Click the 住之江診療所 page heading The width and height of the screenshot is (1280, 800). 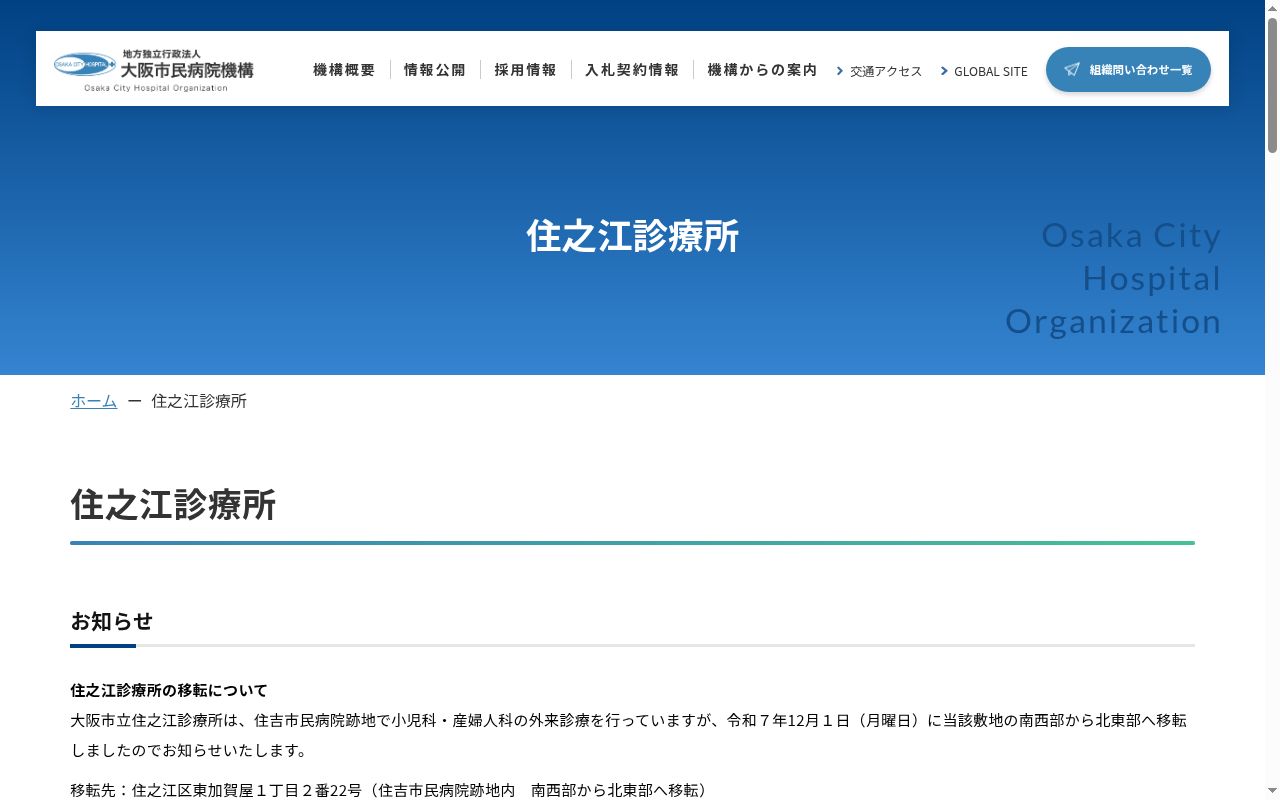[173, 505]
